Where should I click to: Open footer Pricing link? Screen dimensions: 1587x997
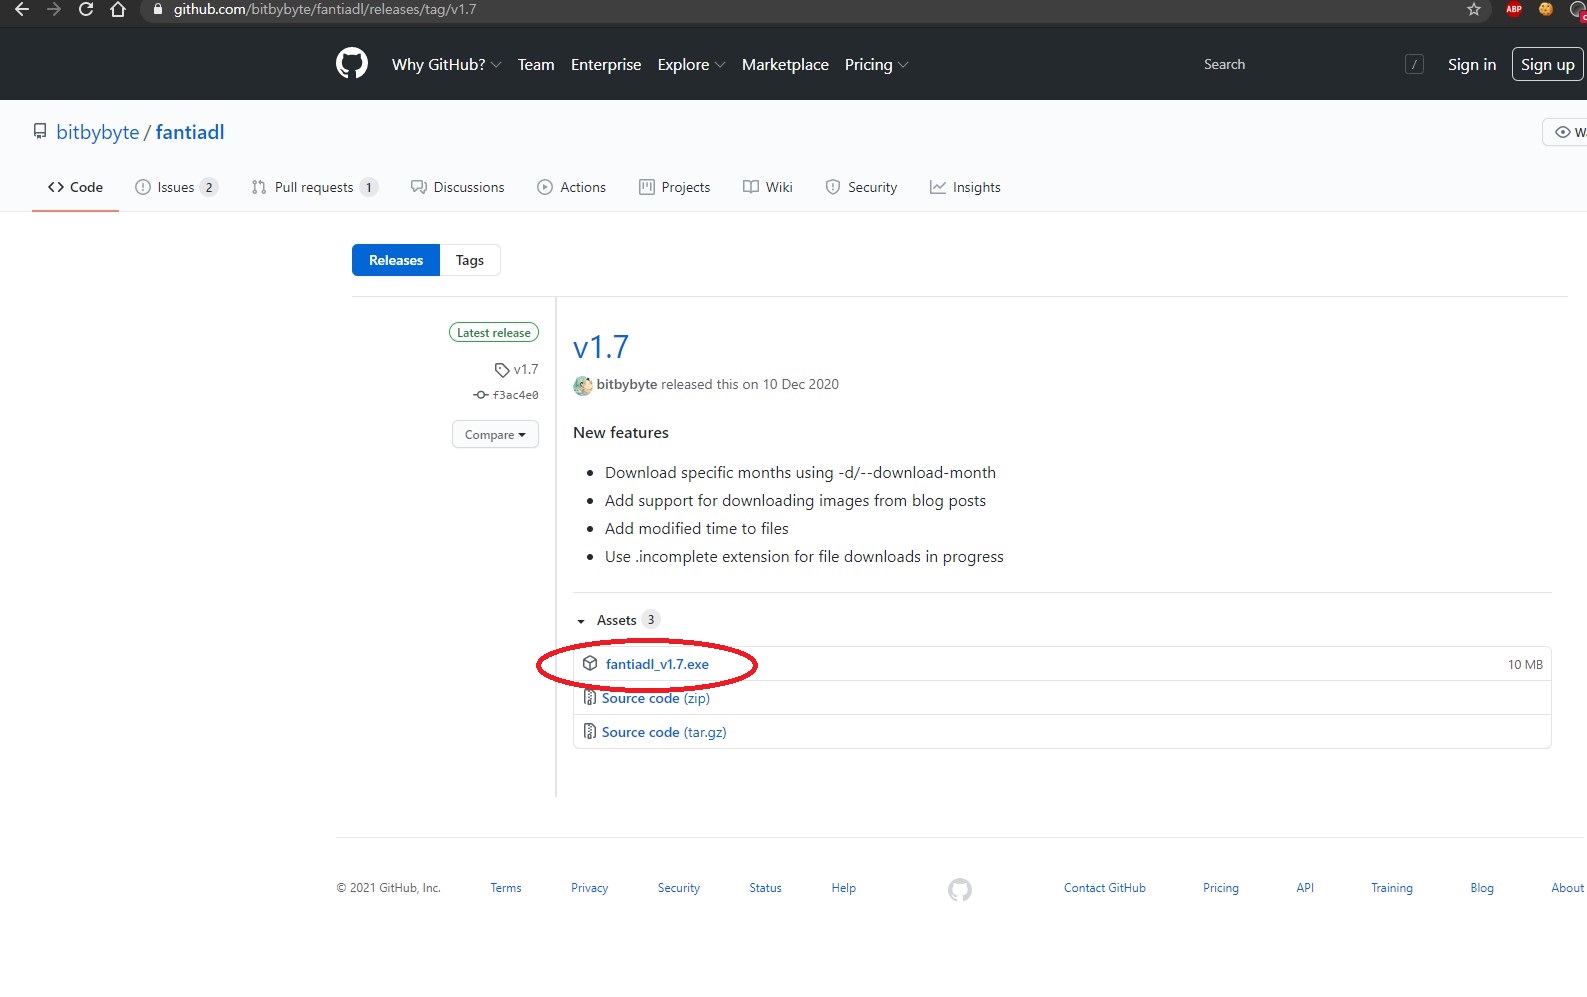pyautogui.click(x=1221, y=888)
